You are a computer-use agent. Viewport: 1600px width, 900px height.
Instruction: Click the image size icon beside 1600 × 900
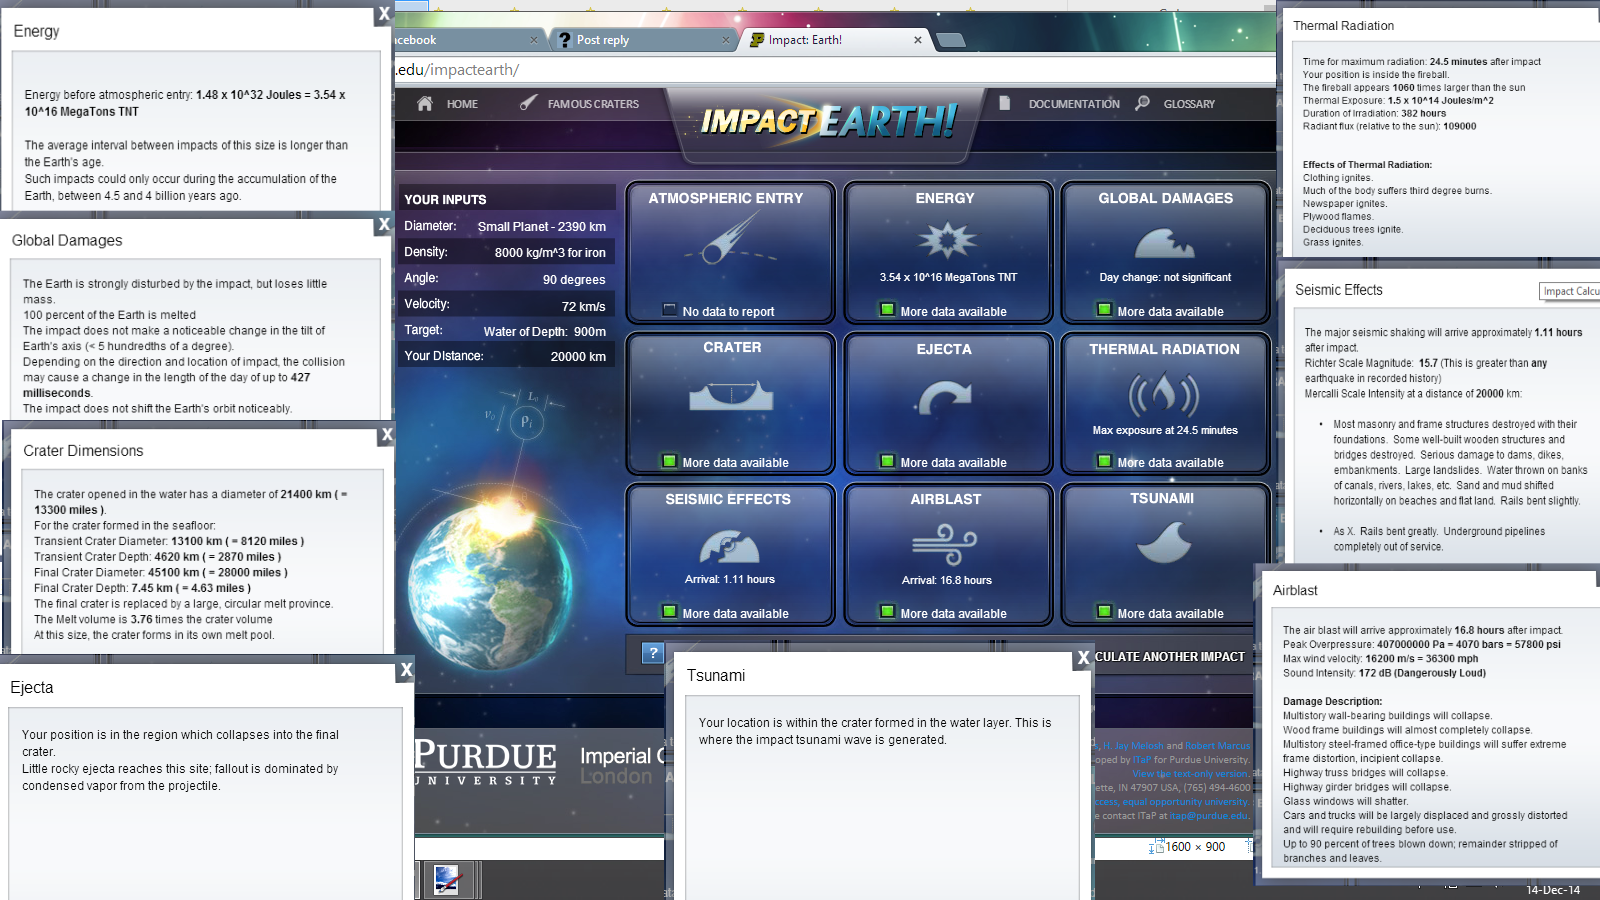point(1156,847)
